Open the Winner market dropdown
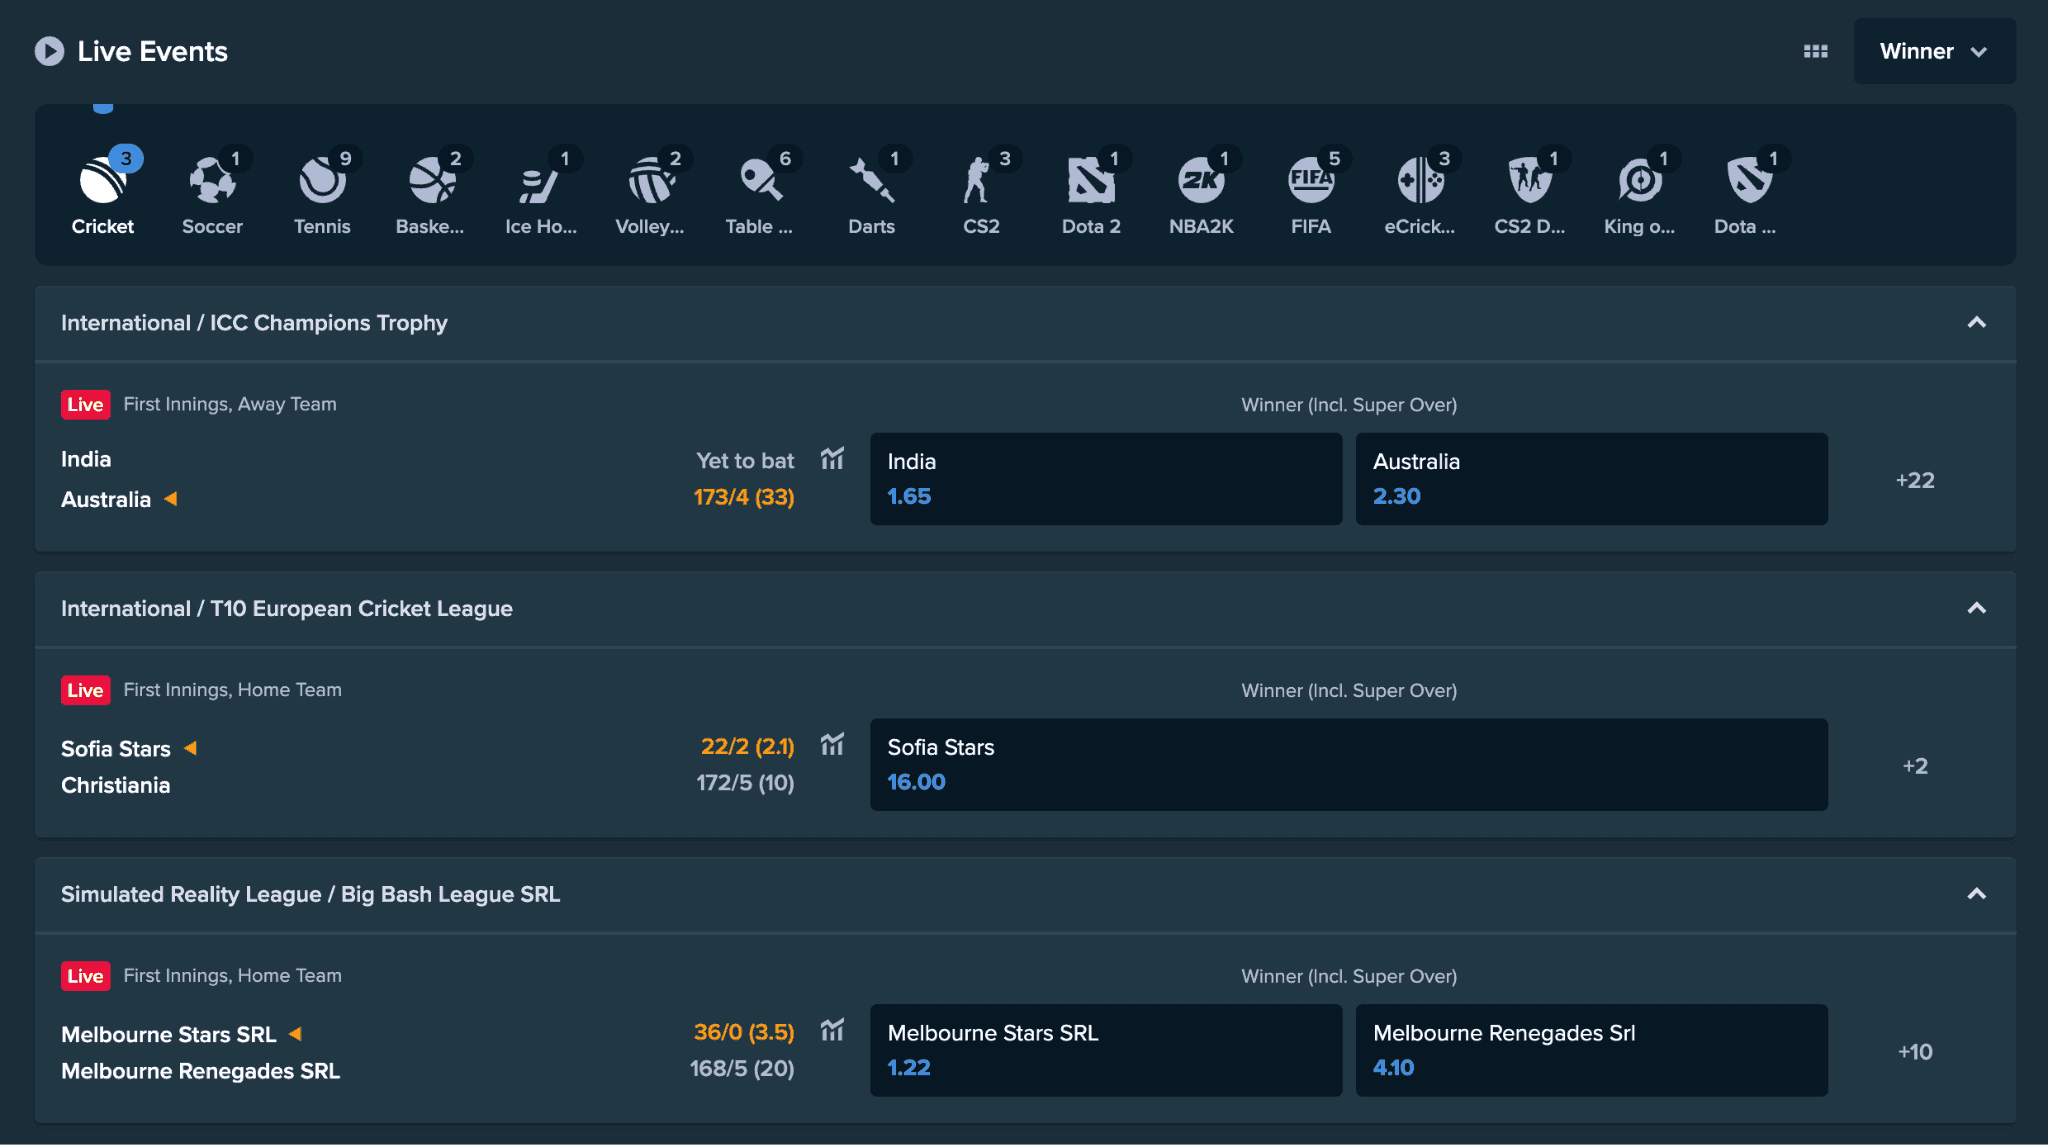The width and height of the screenshot is (2048, 1145). [x=1934, y=51]
